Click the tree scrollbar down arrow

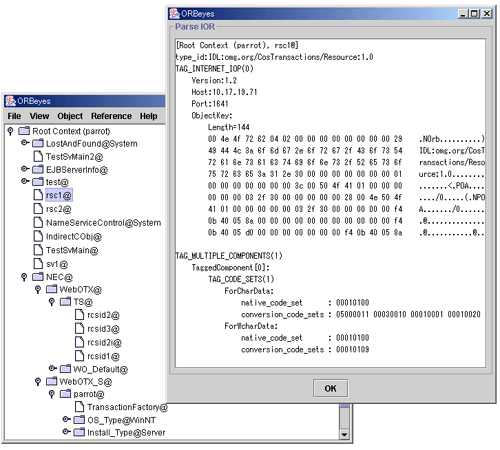[x=344, y=434]
